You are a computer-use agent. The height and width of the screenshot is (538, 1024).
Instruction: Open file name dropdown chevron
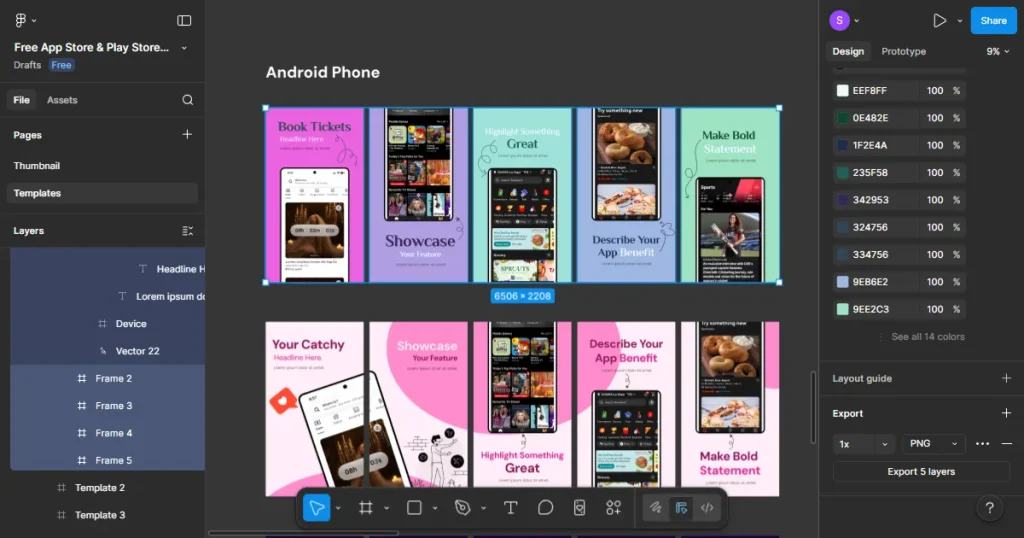pos(184,48)
